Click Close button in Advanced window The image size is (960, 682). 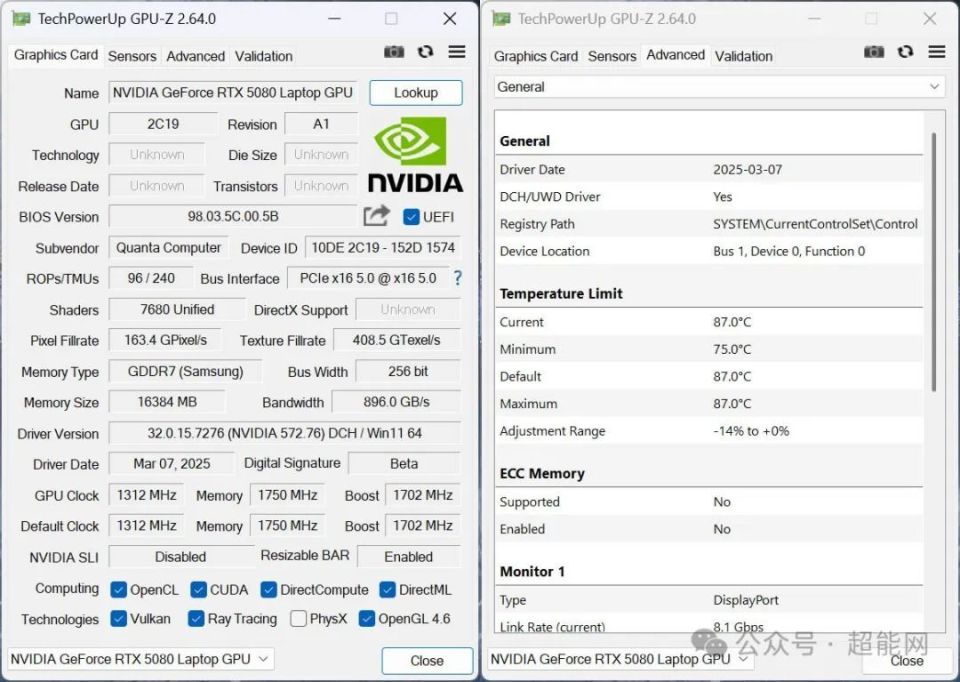tap(907, 661)
